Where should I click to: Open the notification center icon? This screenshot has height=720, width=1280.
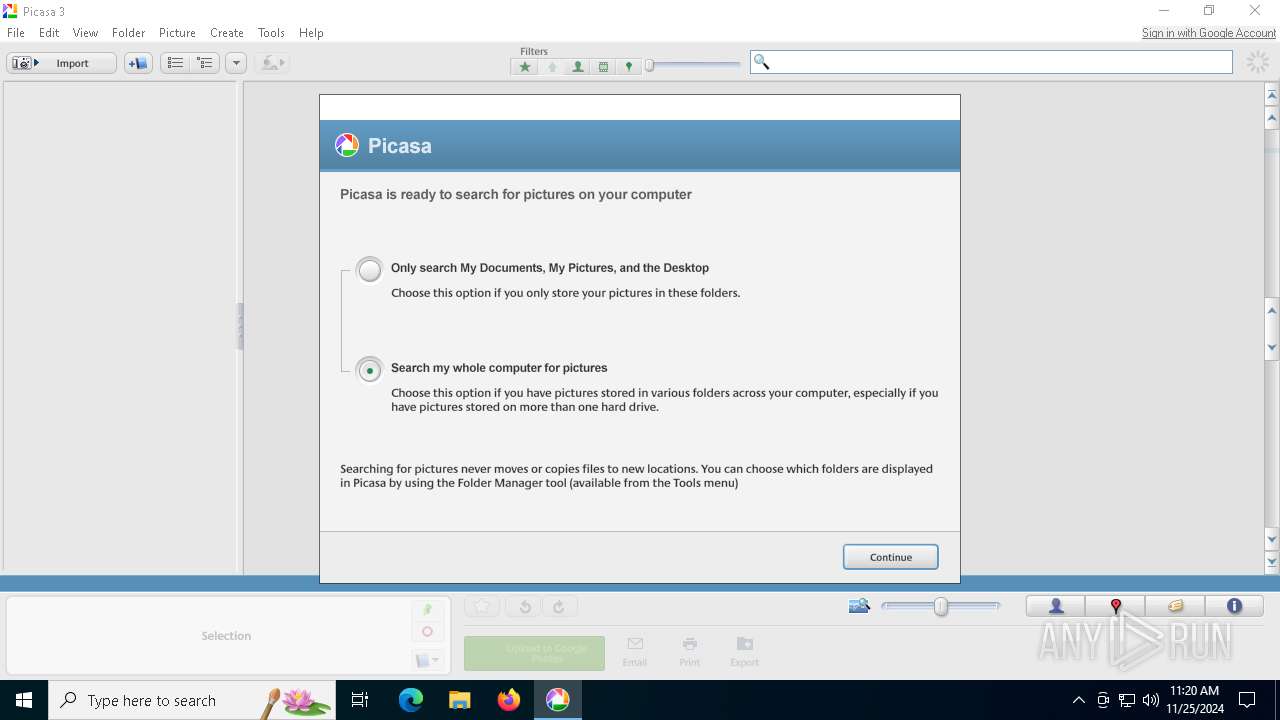tap(1247, 700)
